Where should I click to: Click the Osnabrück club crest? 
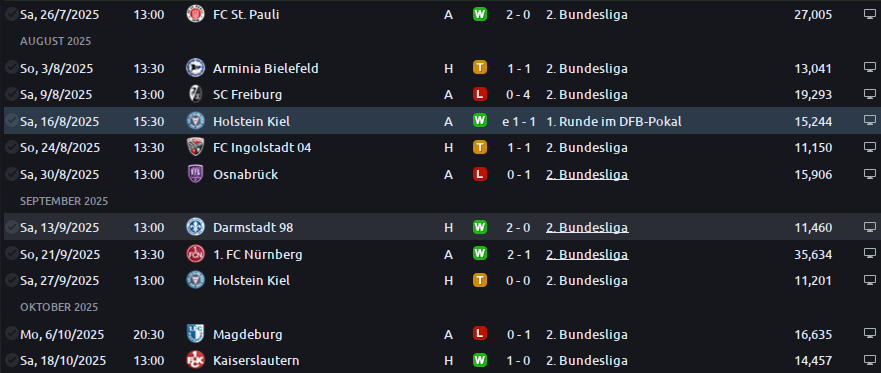coord(196,174)
